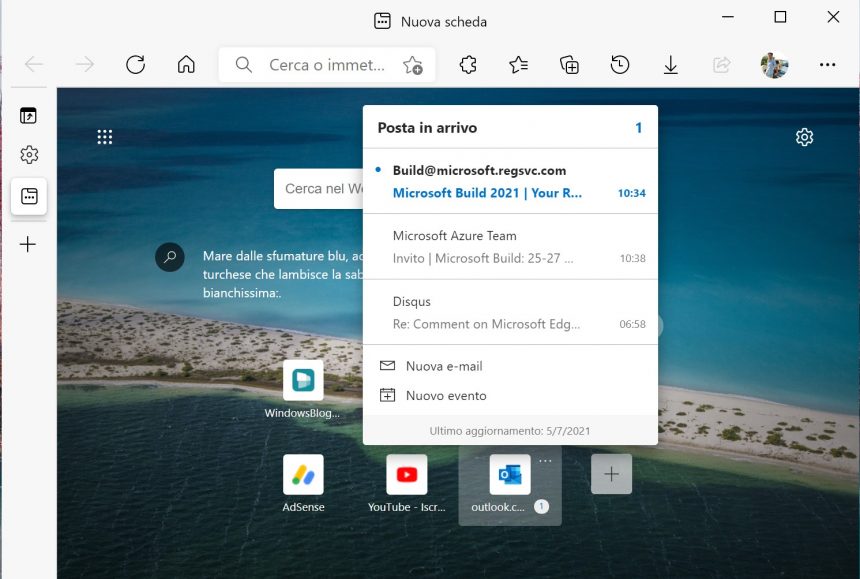Select the Nuova scheda tab in sidebar

29,196
